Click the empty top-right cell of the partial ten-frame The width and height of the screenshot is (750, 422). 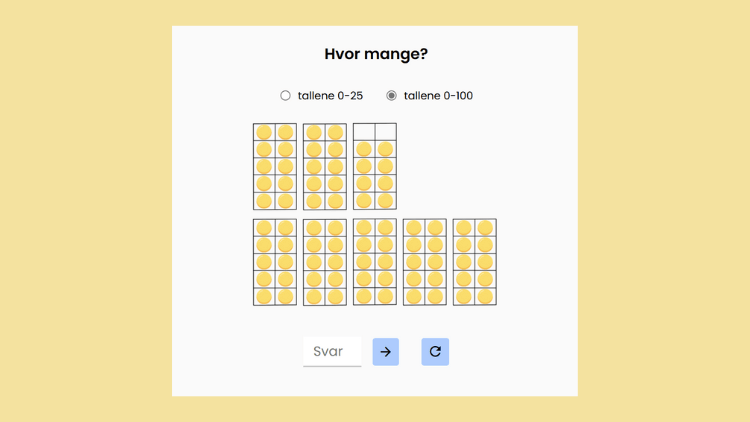[x=386, y=132]
